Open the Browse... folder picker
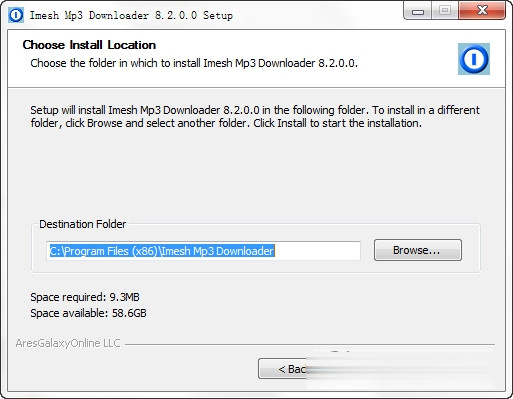 [418, 250]
